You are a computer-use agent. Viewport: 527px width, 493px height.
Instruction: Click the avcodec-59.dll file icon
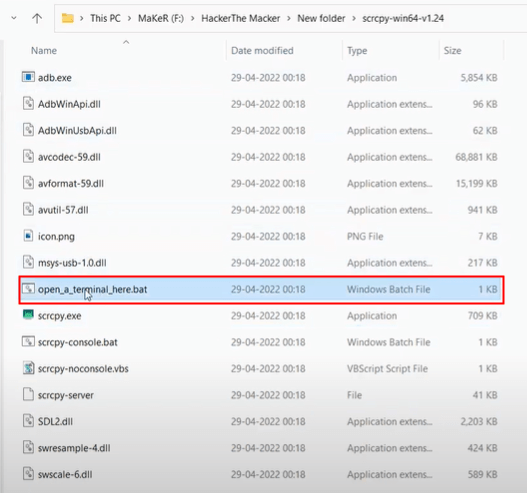tap(28, 157)
